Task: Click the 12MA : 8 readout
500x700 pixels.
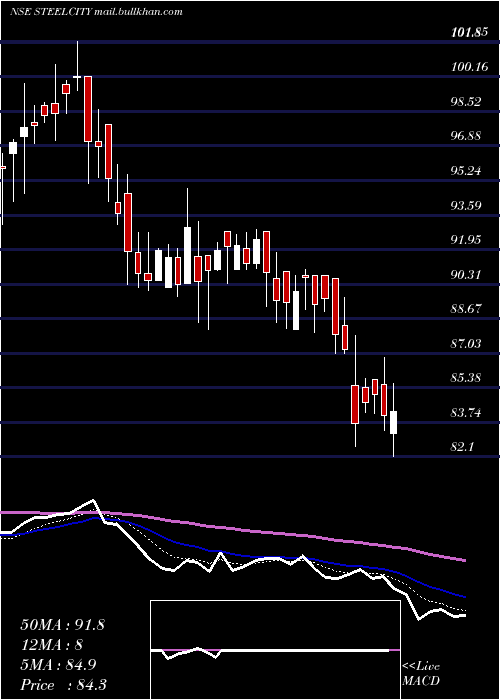Action: coord(51,645)
